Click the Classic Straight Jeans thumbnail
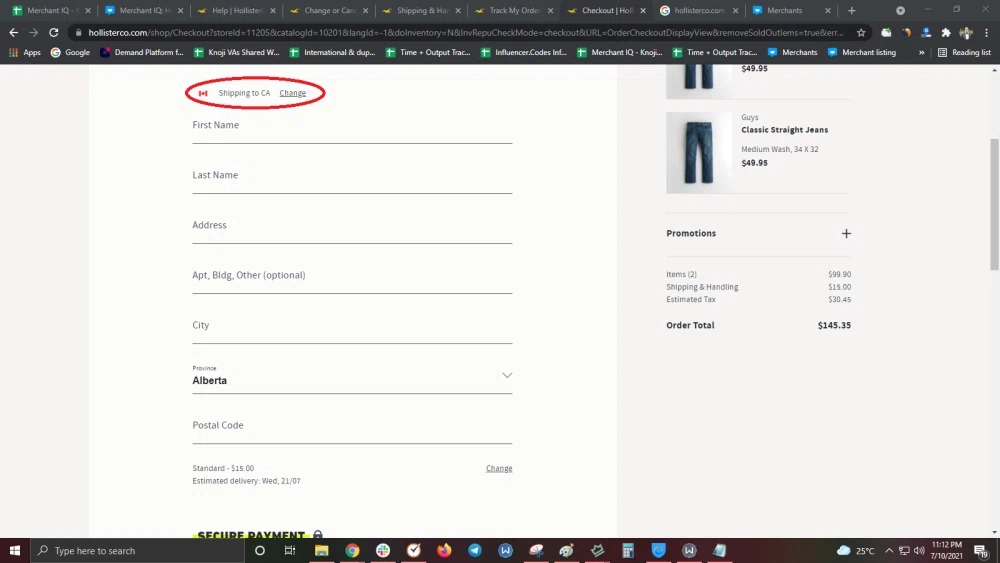Screen dimensions: 1000x563 point(699,153)
